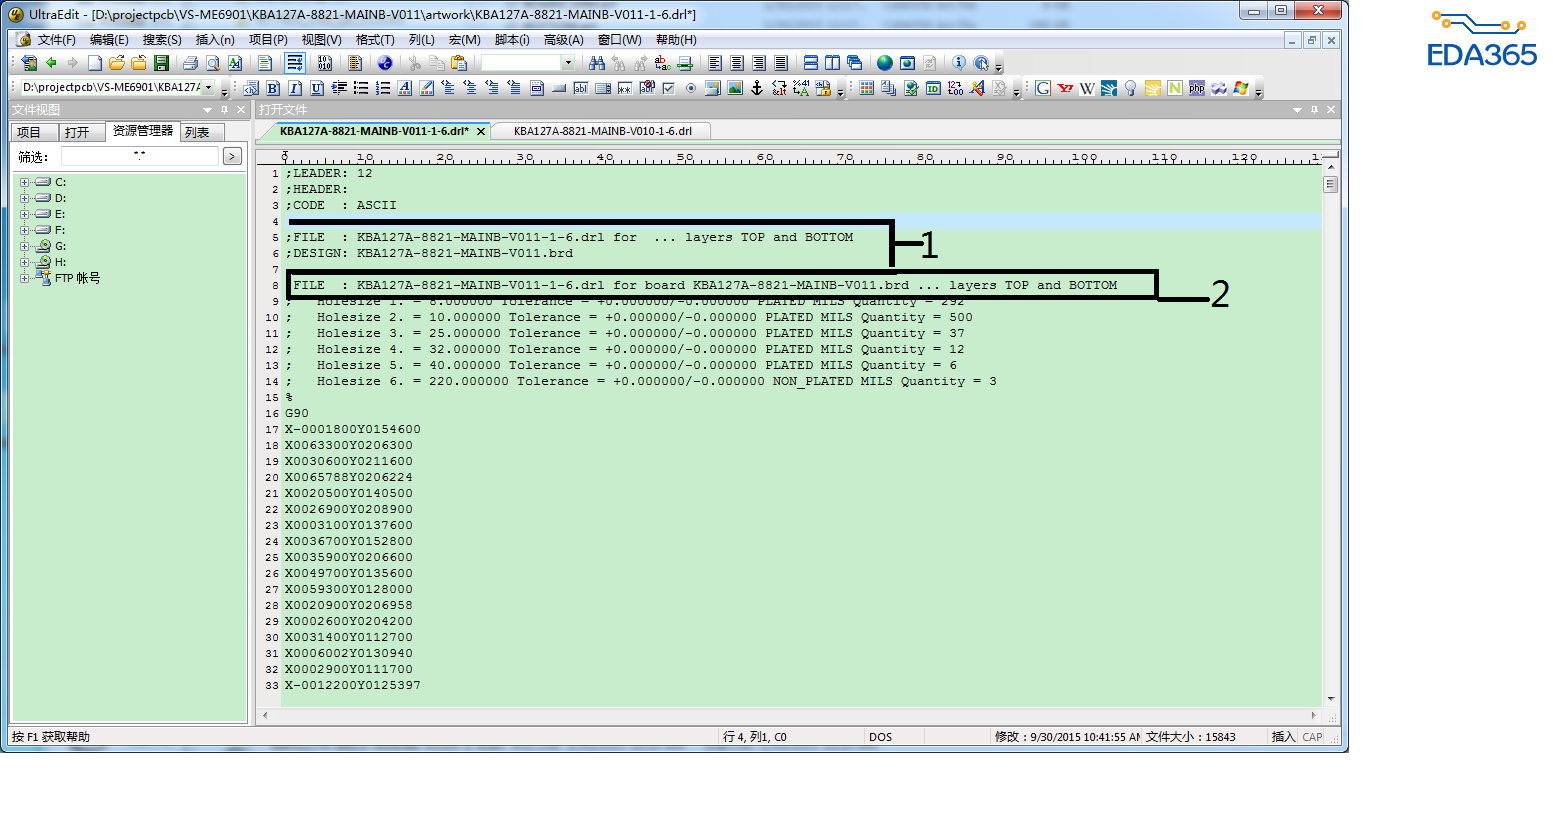The height and width of the screenshot is (820, 1553).
Task: Apply HTML italic tag icon
Action: 295,88
